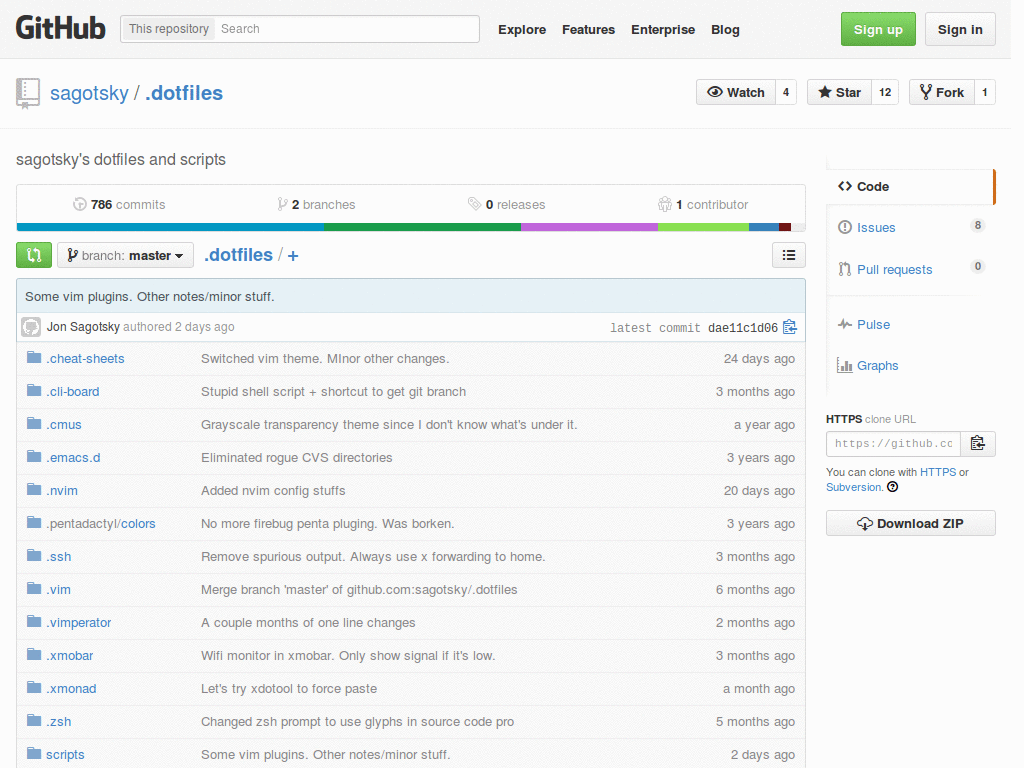
Task: Click the .ssh folder icon
Action: (x=34, y=555)
